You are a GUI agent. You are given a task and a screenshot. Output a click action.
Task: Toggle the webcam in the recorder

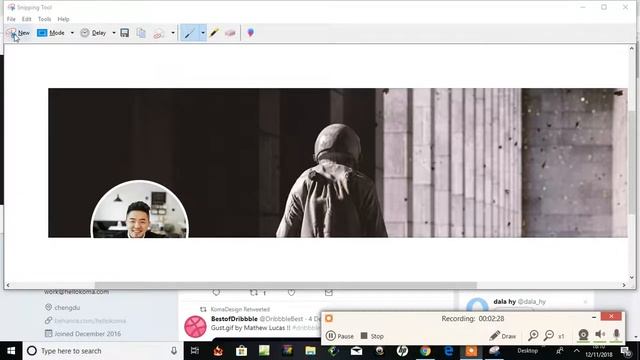[x=583, y=335]
